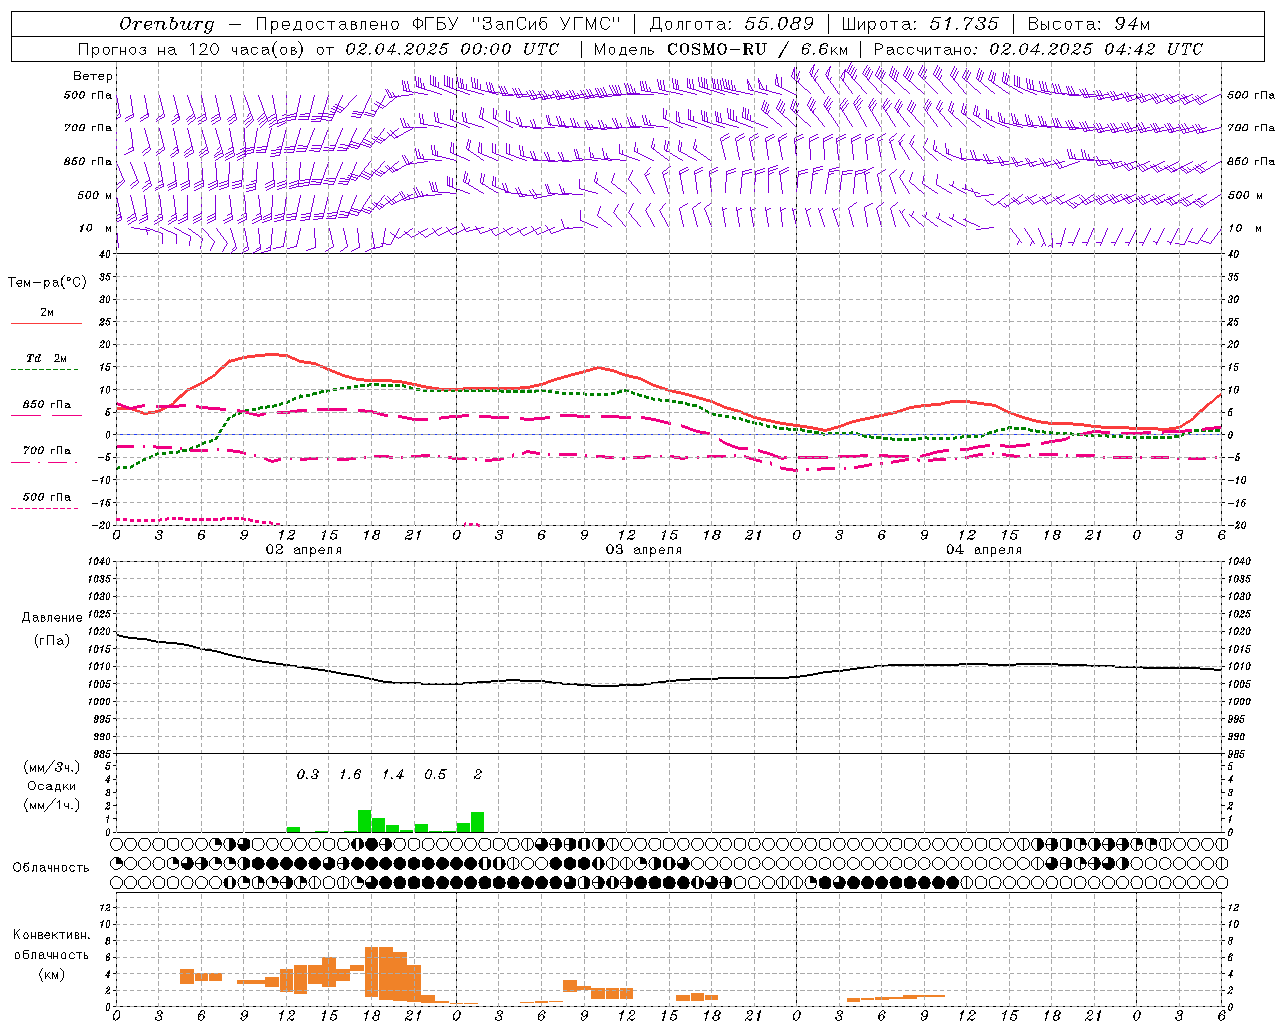Click the 04 апреля date label
1280x1024 pixels.
[983, 550]
